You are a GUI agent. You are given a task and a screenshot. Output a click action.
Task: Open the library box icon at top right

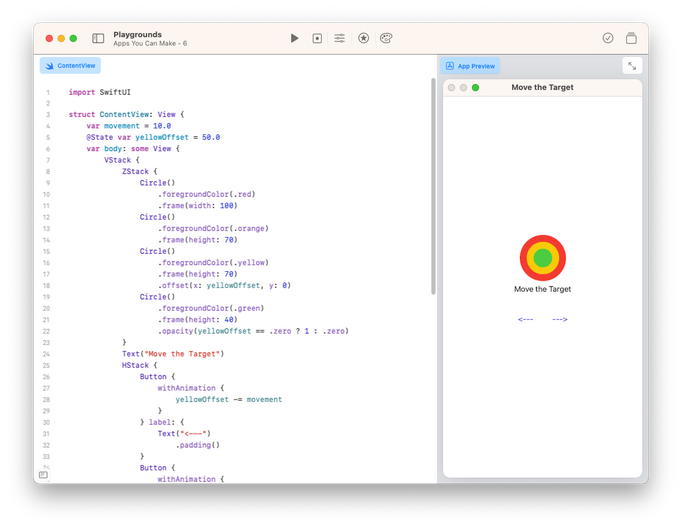(x=631, y=38)
